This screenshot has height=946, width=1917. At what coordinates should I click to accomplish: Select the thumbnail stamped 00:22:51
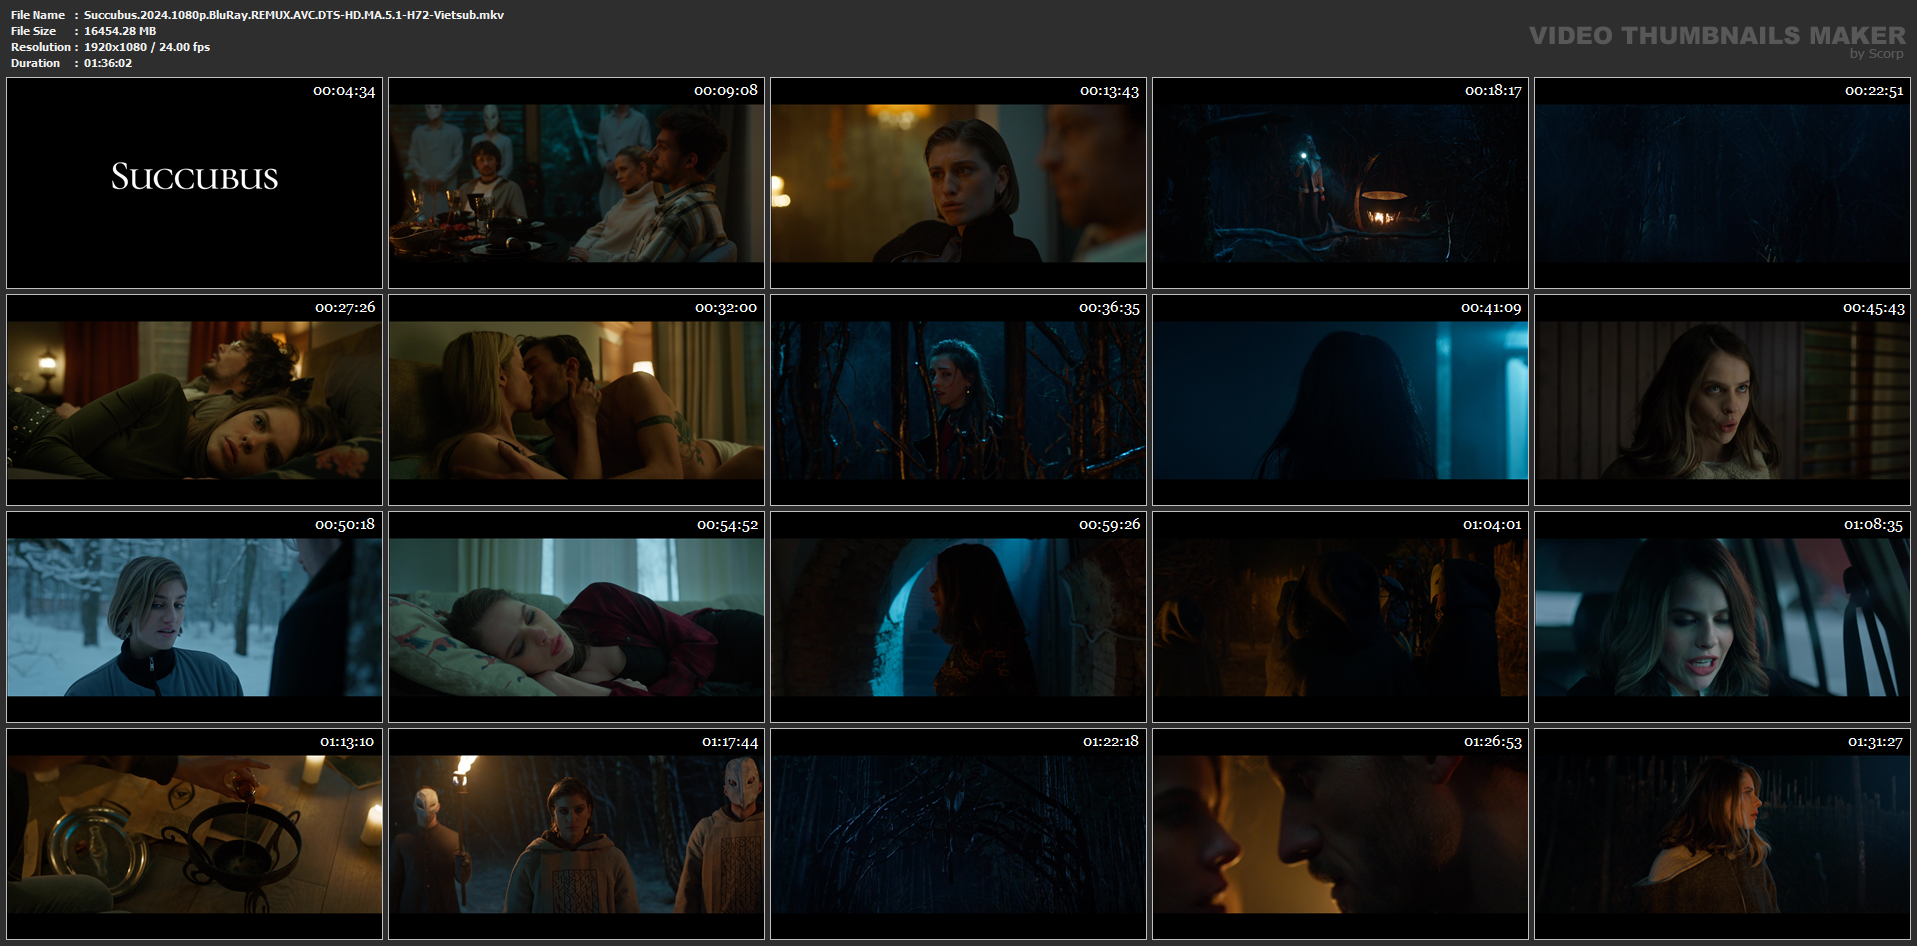(1722, 183)
